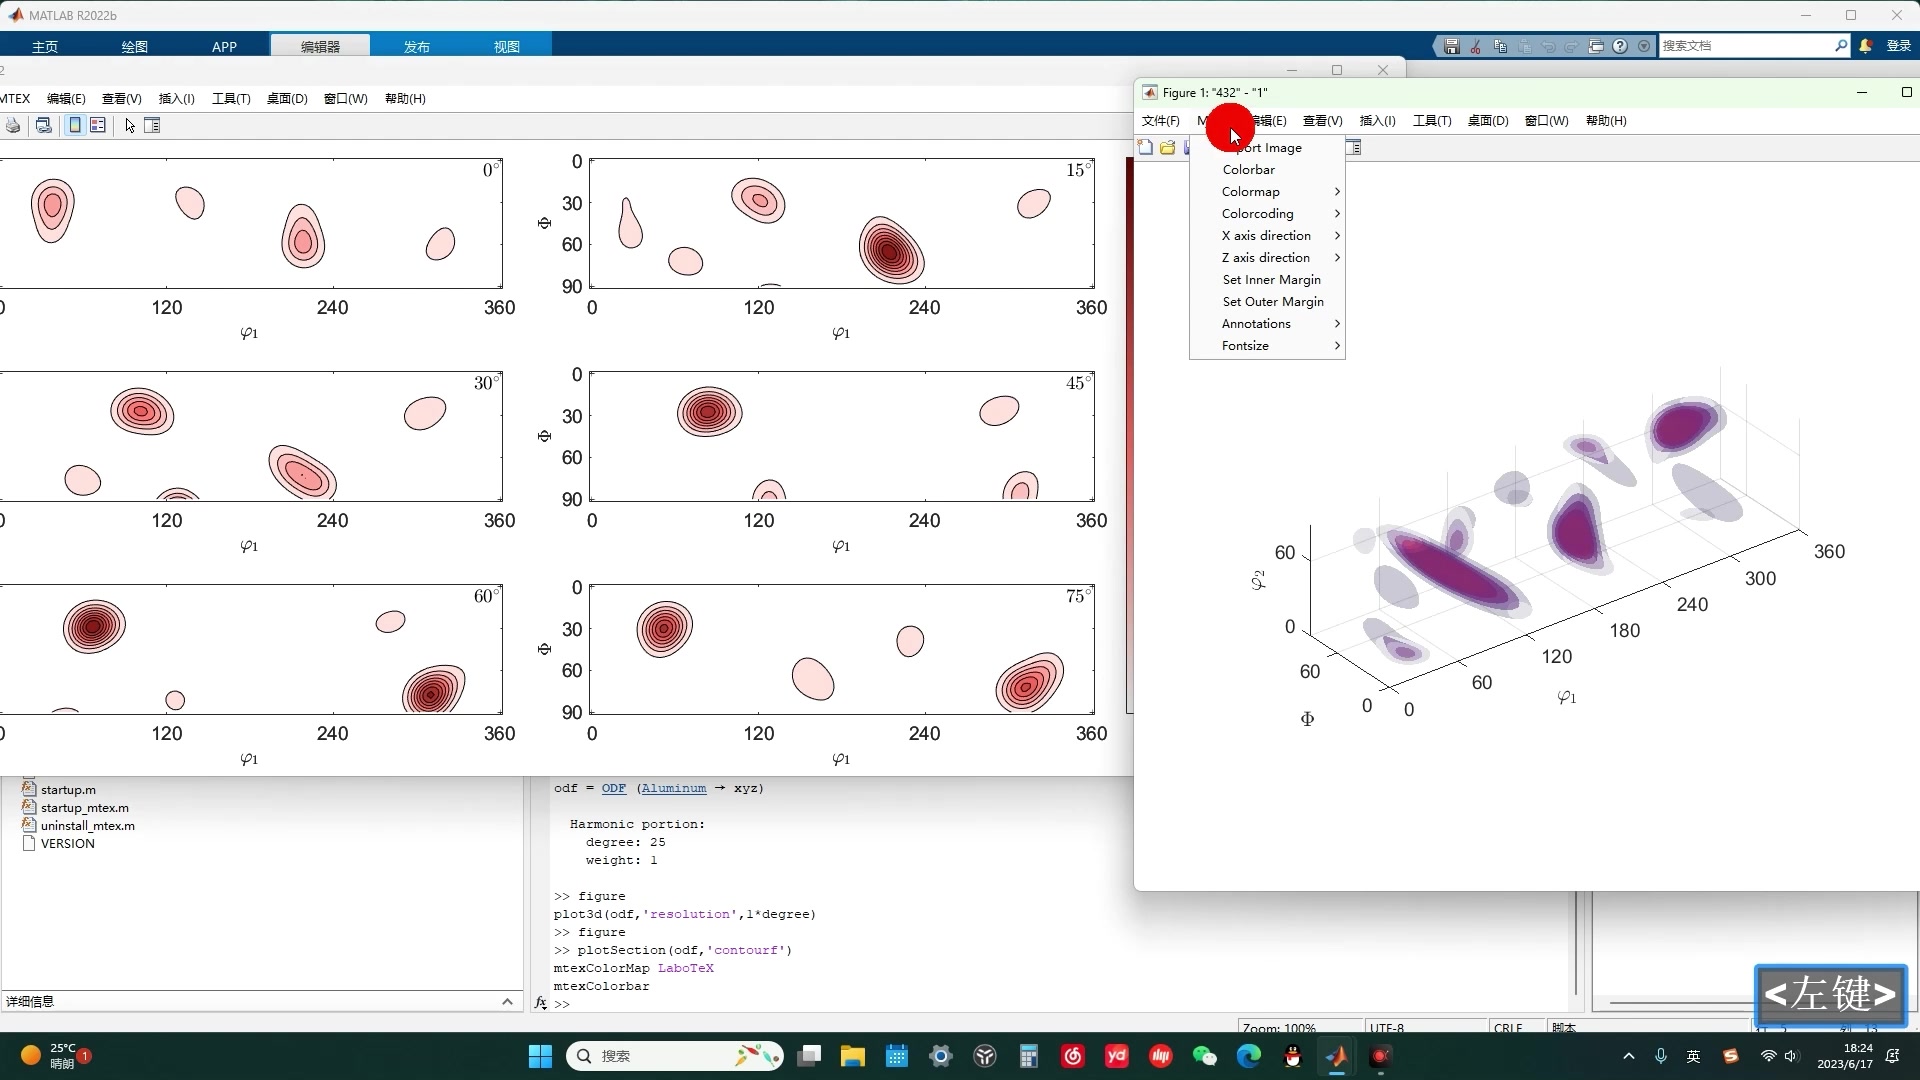Screen dimensions: 1920x1080
Task: Click the link plot icon
Action: click(x=43, y=126)
